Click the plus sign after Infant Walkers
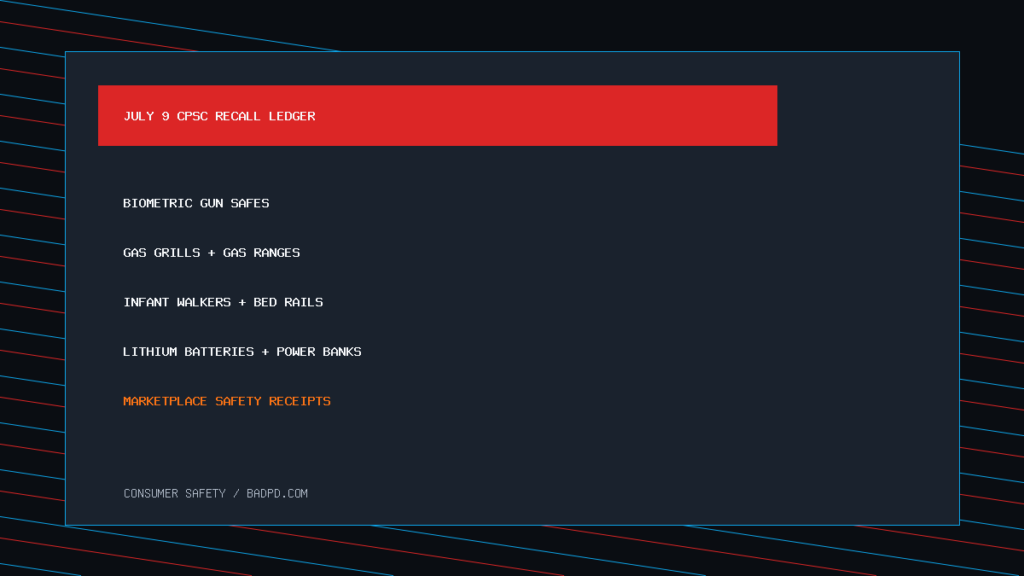 (242, 302)
